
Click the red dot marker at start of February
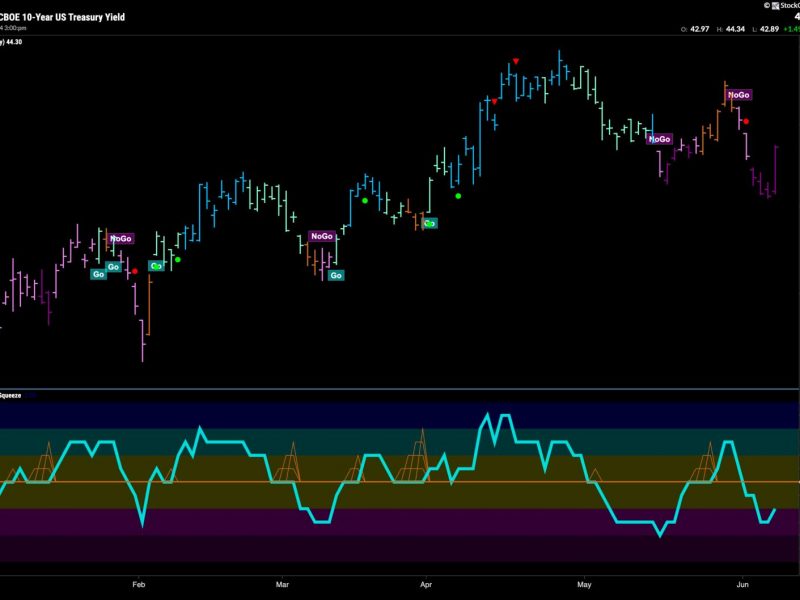135,271
